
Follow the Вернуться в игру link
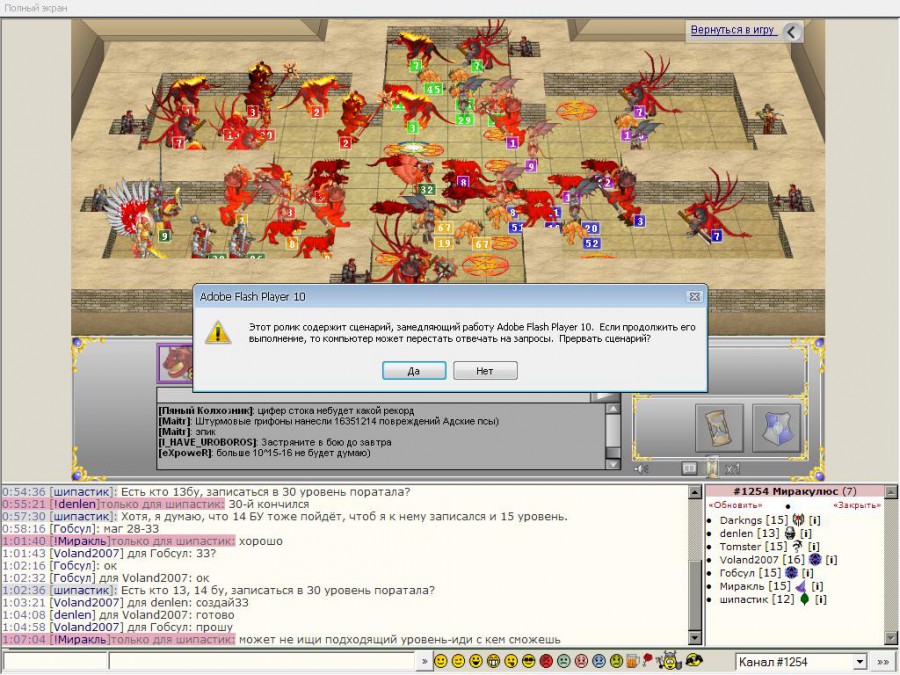(x=732, y=30)
